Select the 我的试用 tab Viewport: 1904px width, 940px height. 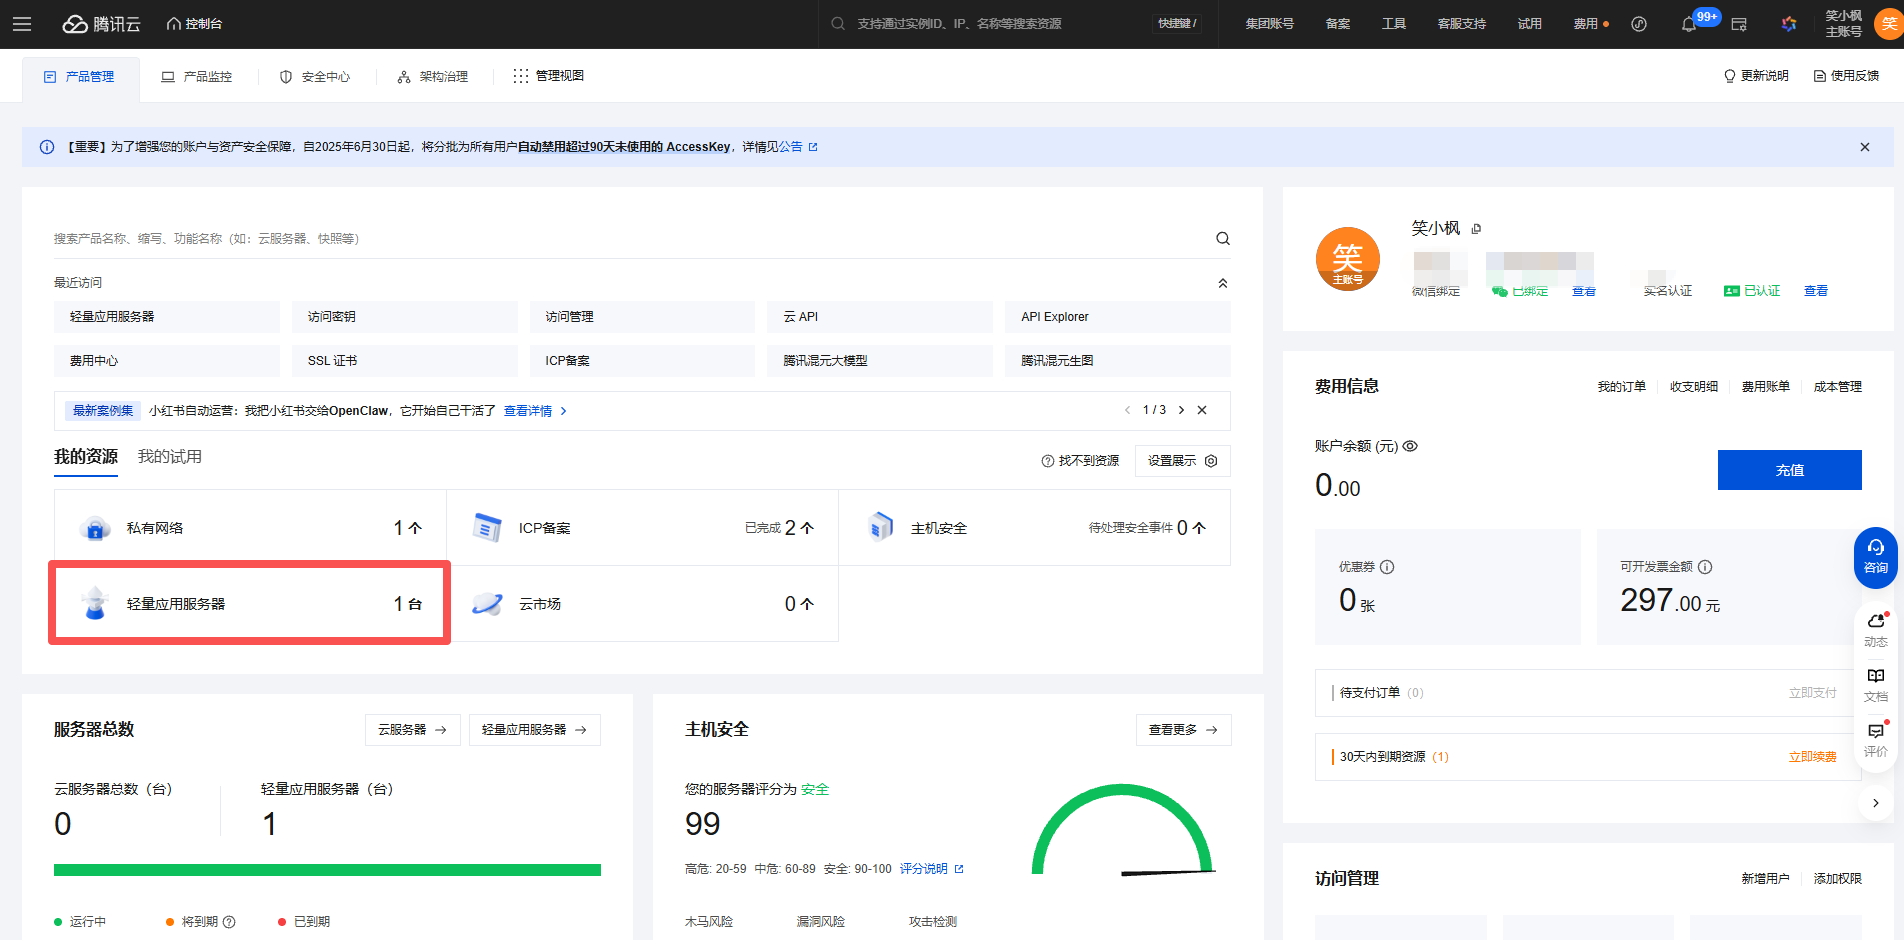pos(169,457)
